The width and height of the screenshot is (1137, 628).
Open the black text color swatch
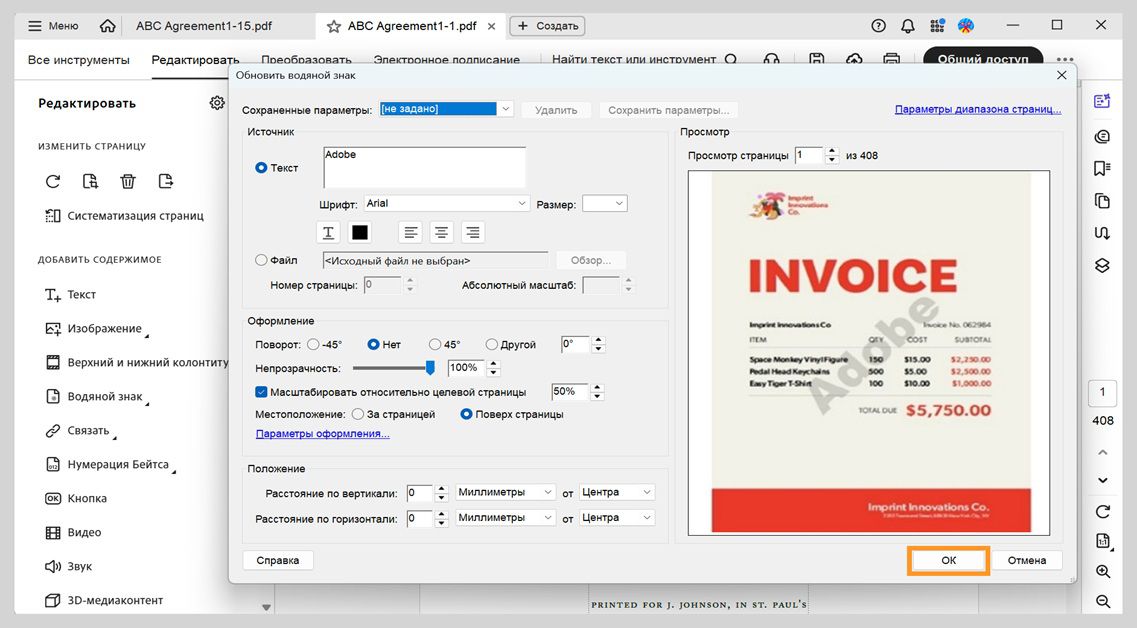pos(360,232)
